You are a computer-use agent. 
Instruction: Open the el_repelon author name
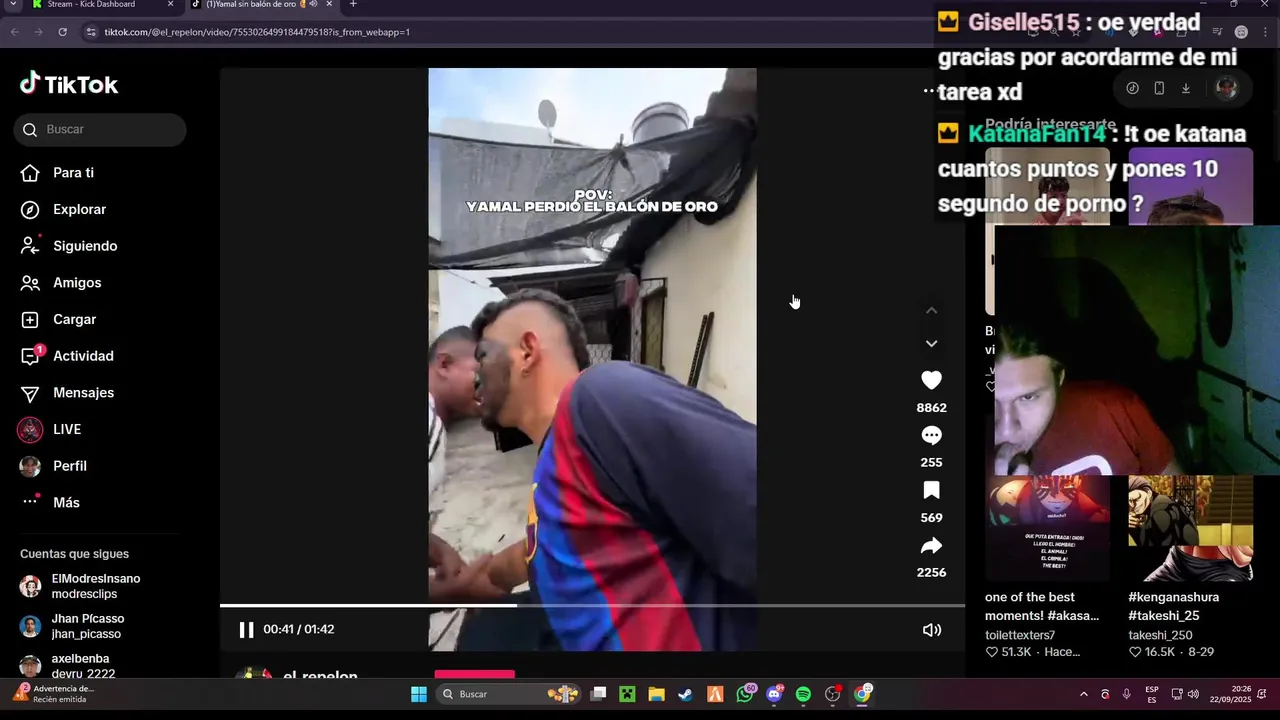320,675
